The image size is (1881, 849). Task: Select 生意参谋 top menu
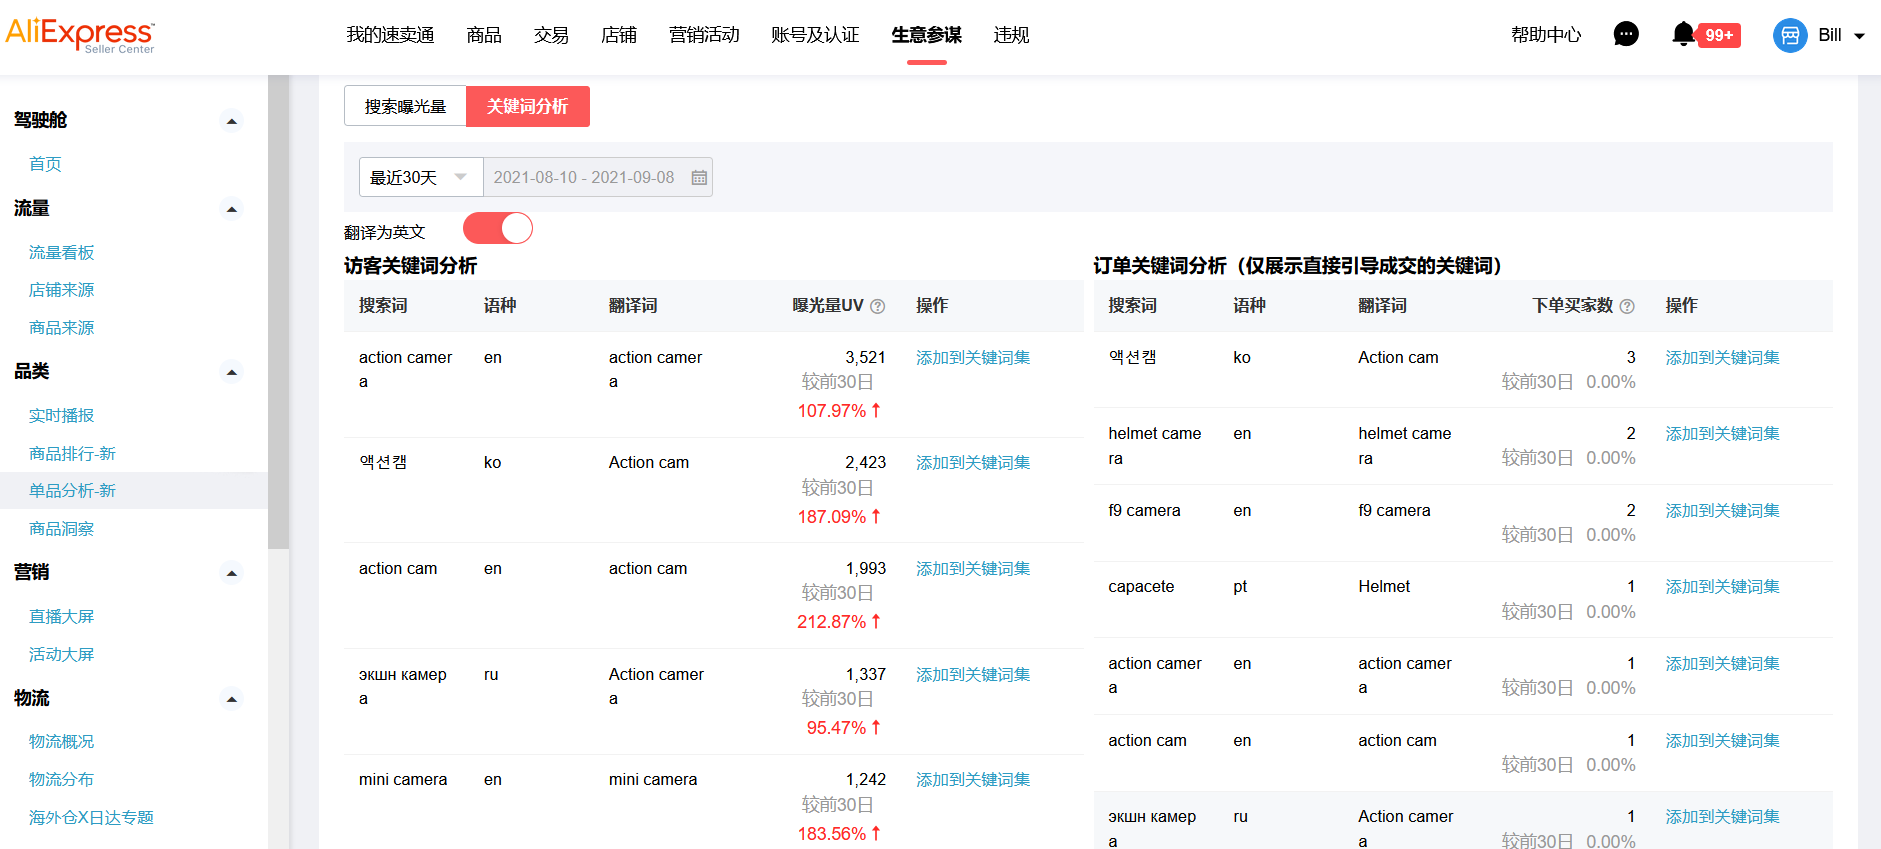point(927,35)
